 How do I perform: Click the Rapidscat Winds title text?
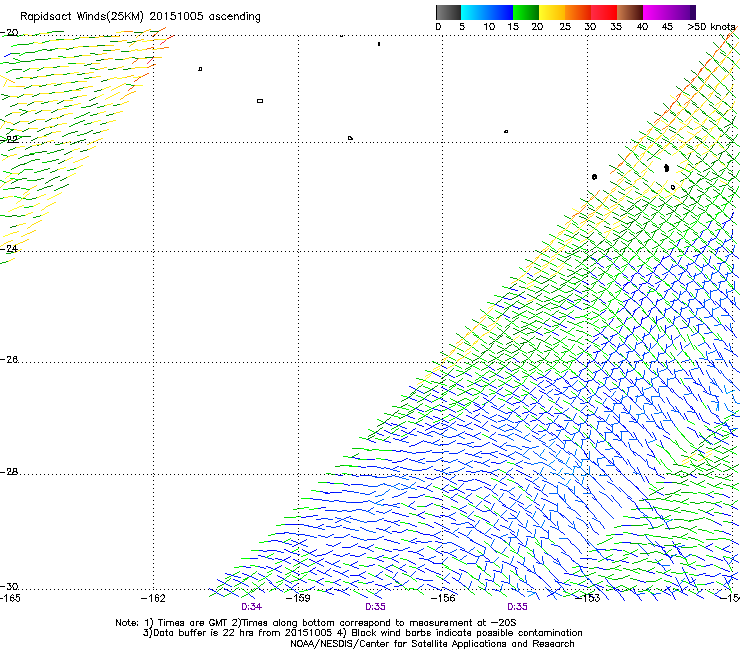(140, 17)
